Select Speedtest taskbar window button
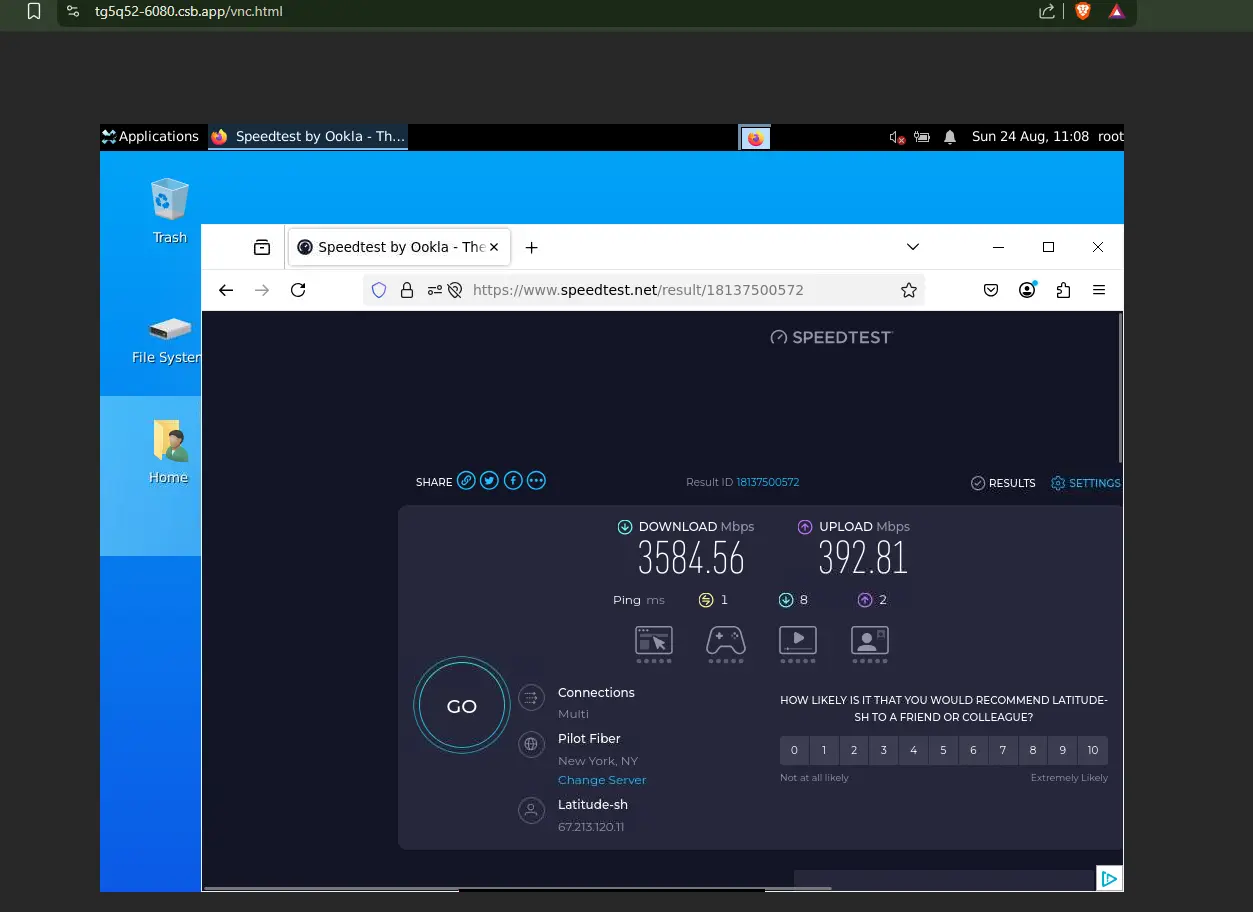Image resolution: width=1253 pixels, height=912 pixels. pos(308,137)
